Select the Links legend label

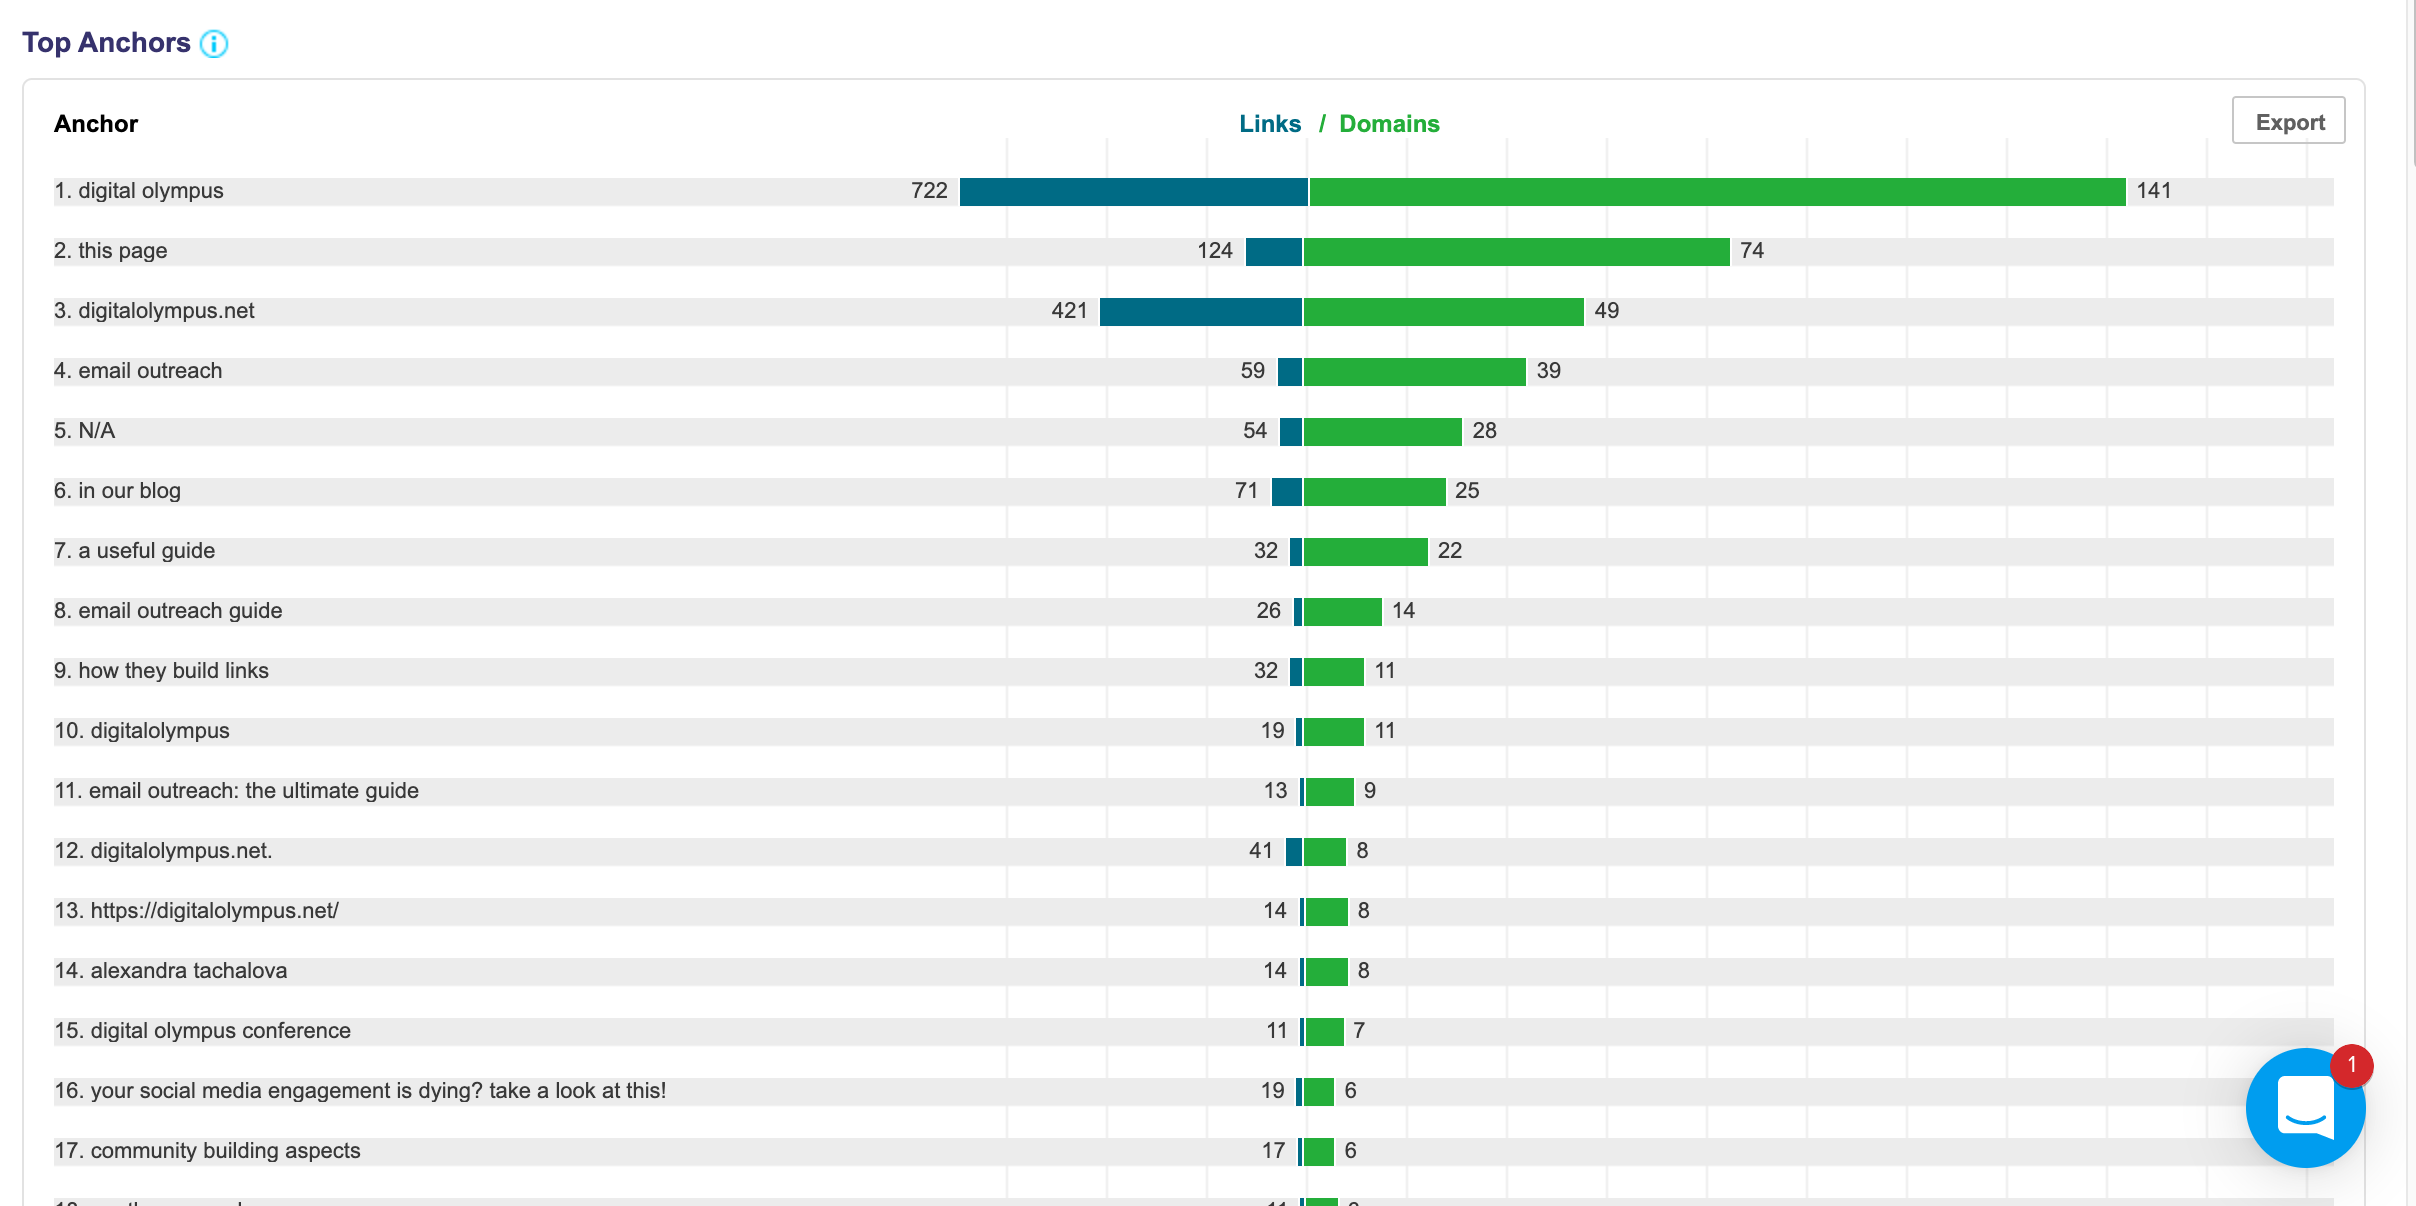coord(1270,123)
